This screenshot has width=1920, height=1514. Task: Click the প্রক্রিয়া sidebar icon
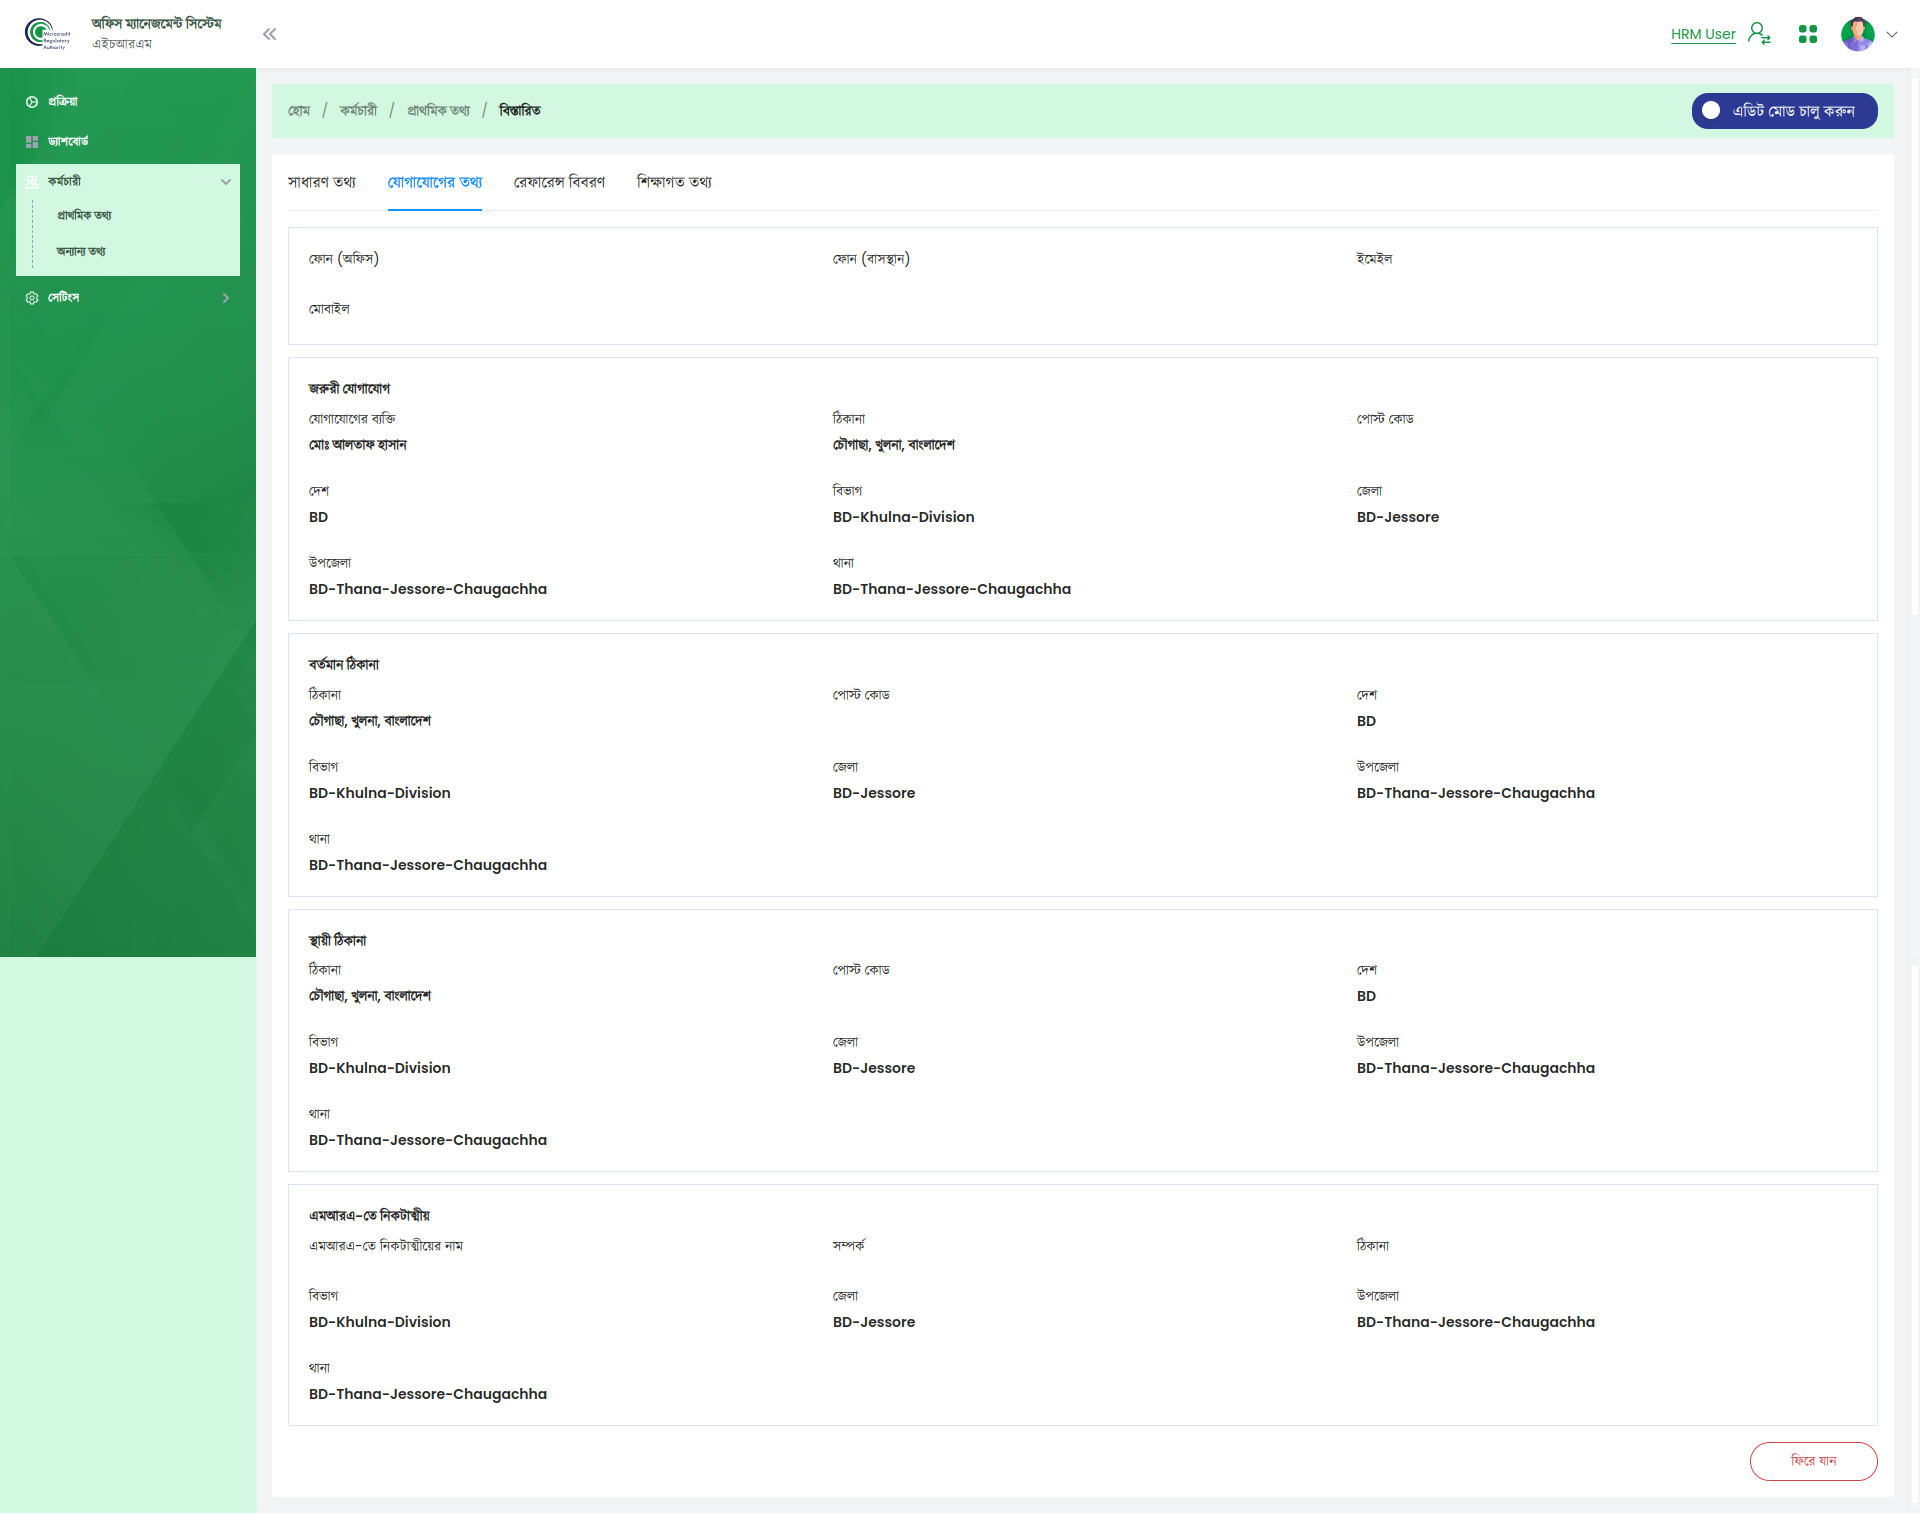(x=32, y=102)
